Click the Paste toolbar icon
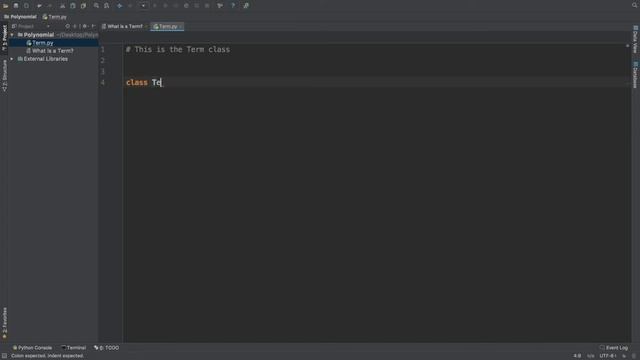This screenshot has height=360, width=640. pyautogui.click(x=83, y=6)
